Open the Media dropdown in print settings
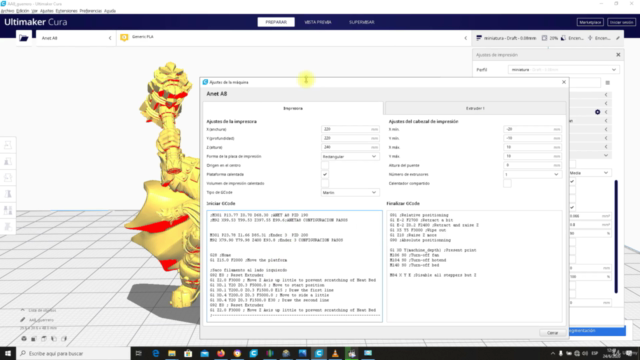640x360 pixels. (x=589, y=173)
